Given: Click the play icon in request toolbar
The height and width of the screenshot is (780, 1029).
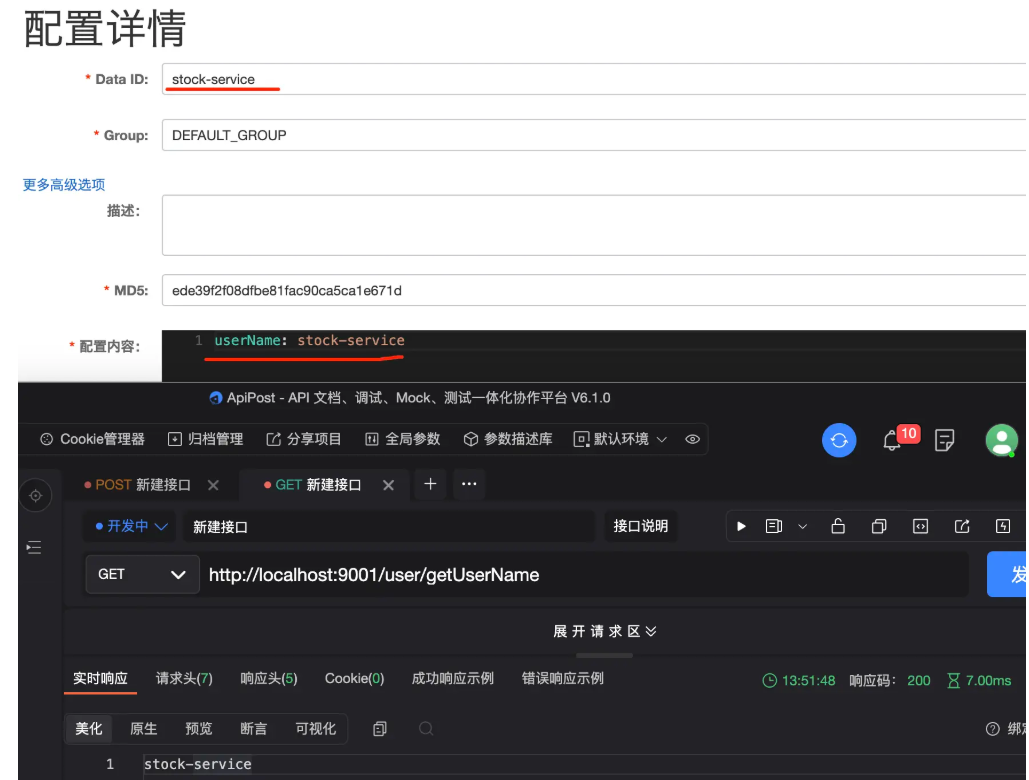Looking at the screenshot, I should click(x=741, y=526).
